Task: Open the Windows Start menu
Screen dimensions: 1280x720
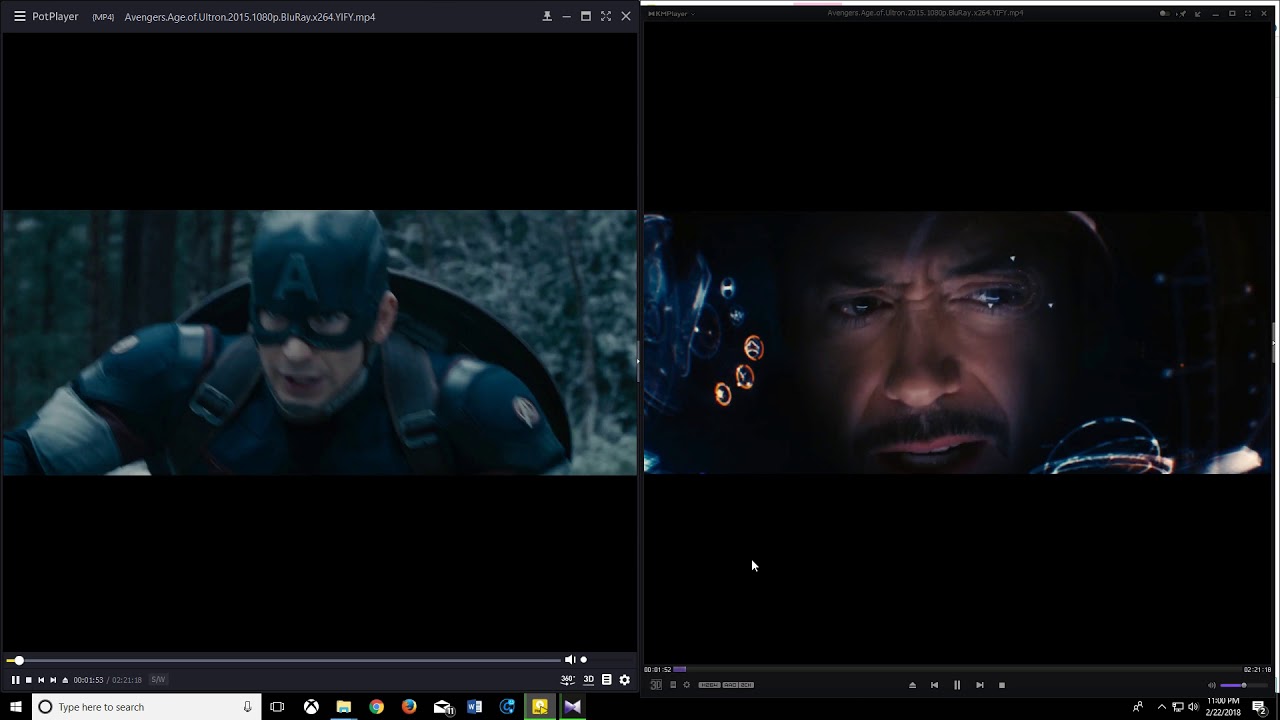Action: (15, 707)
